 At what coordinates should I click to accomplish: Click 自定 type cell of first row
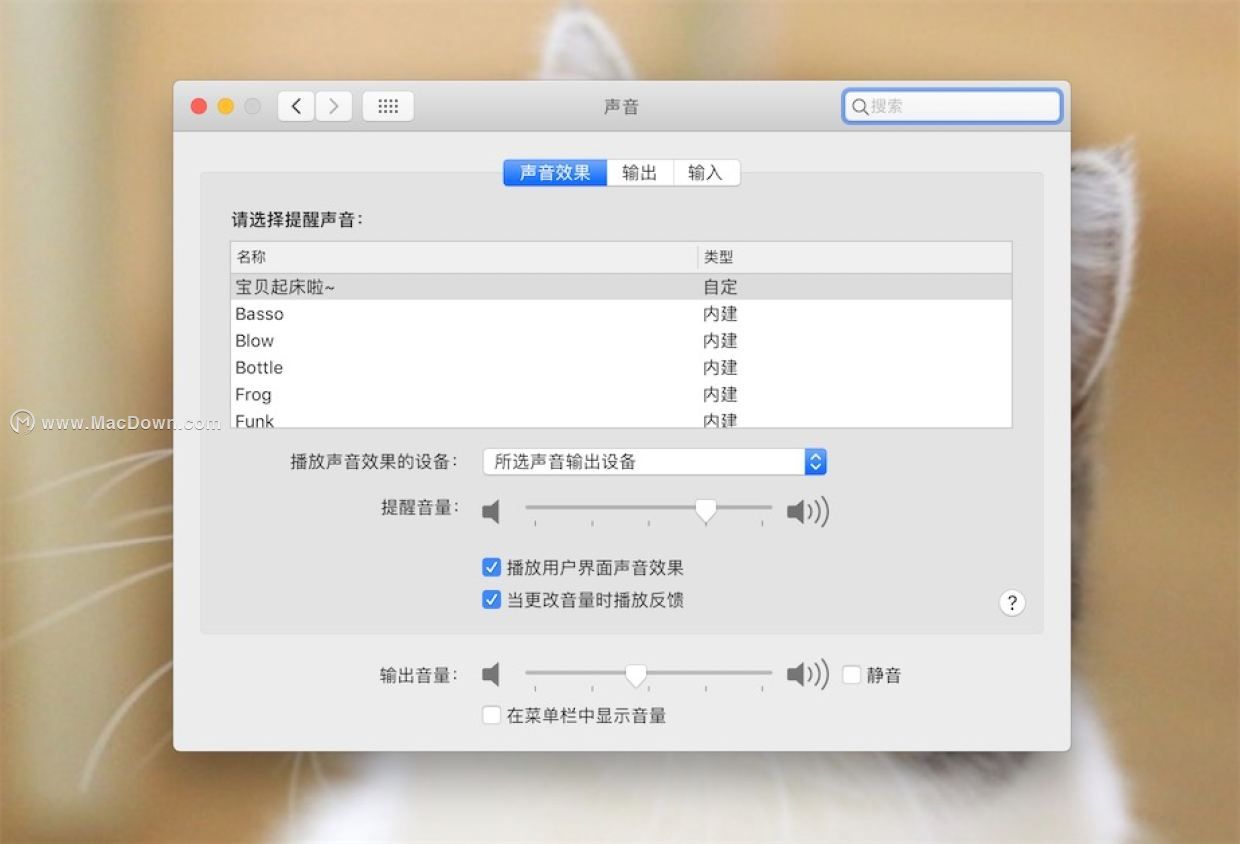click(x=720, y=287)
